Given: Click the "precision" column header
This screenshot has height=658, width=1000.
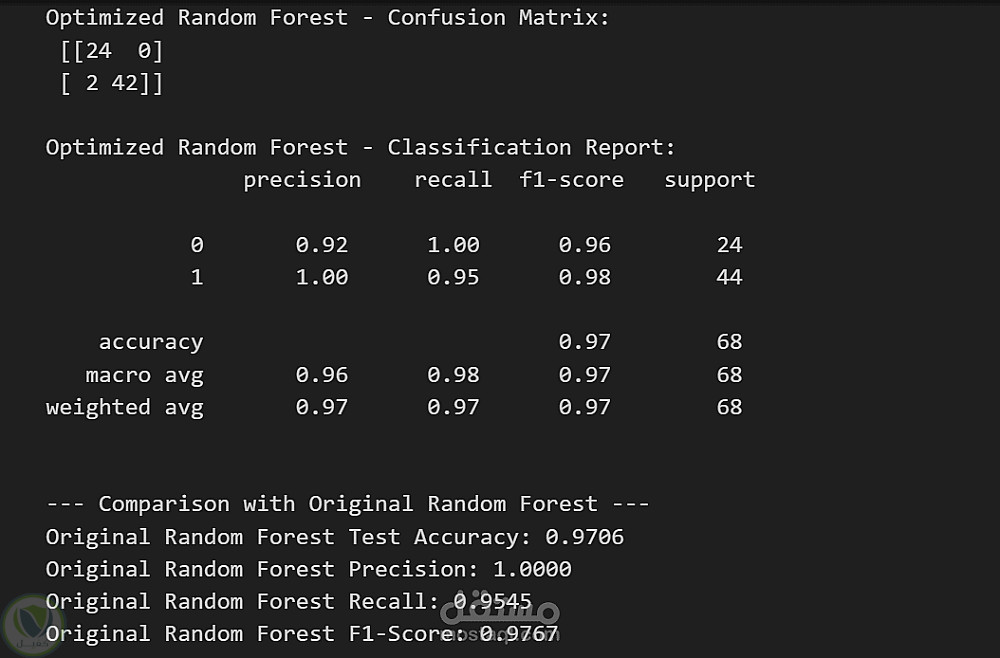Looking at the screenshot, I should (302, 180).
